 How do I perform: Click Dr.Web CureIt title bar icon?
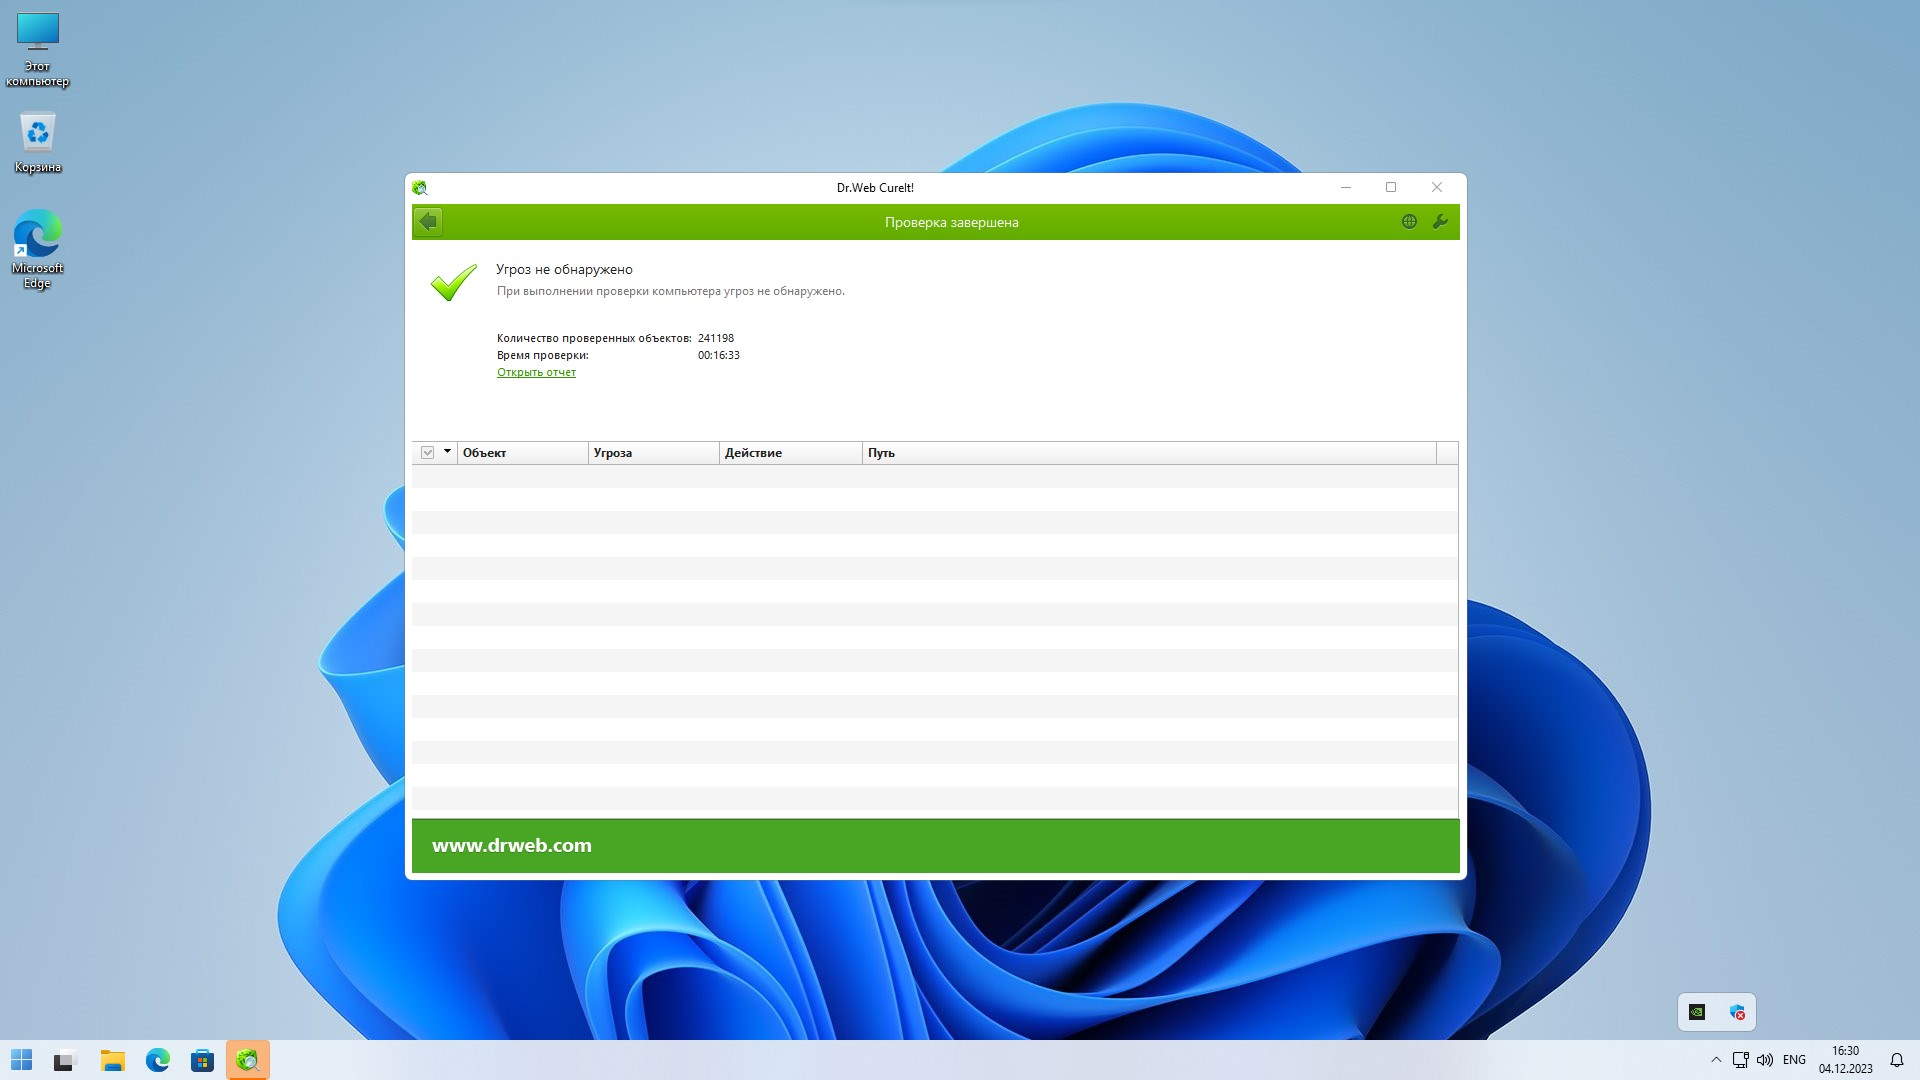420,188
